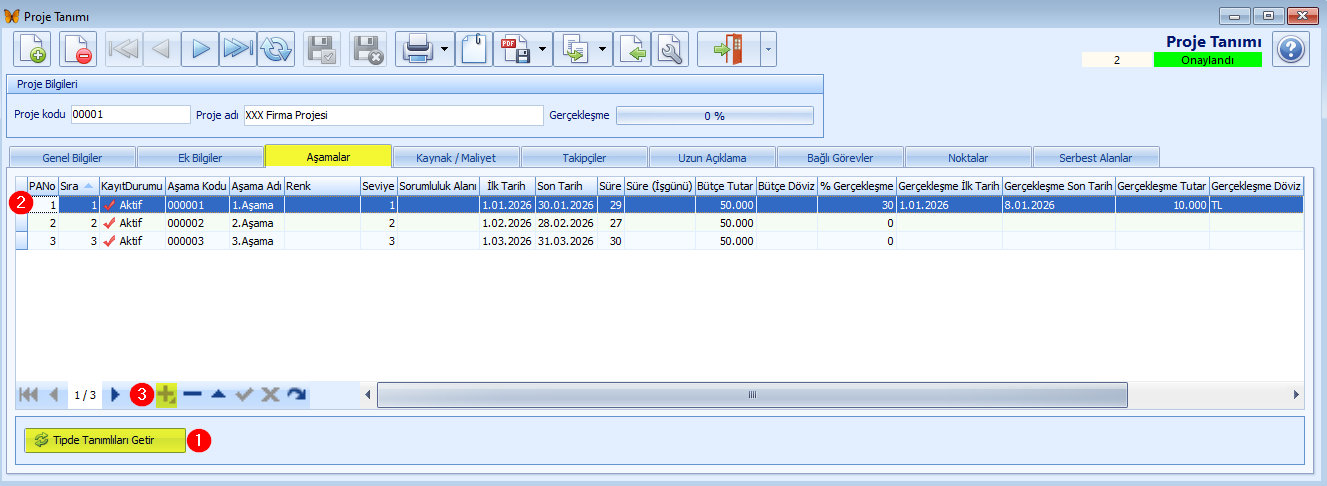
Task: Click the refresh icon in top toolbar
Action: coord(275,49)
